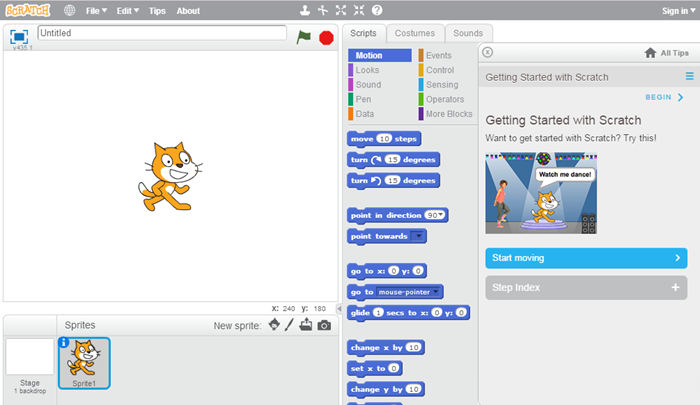Click the Scratch logo
Viewport: 700px width, 405px height.
tap(28, 10)
